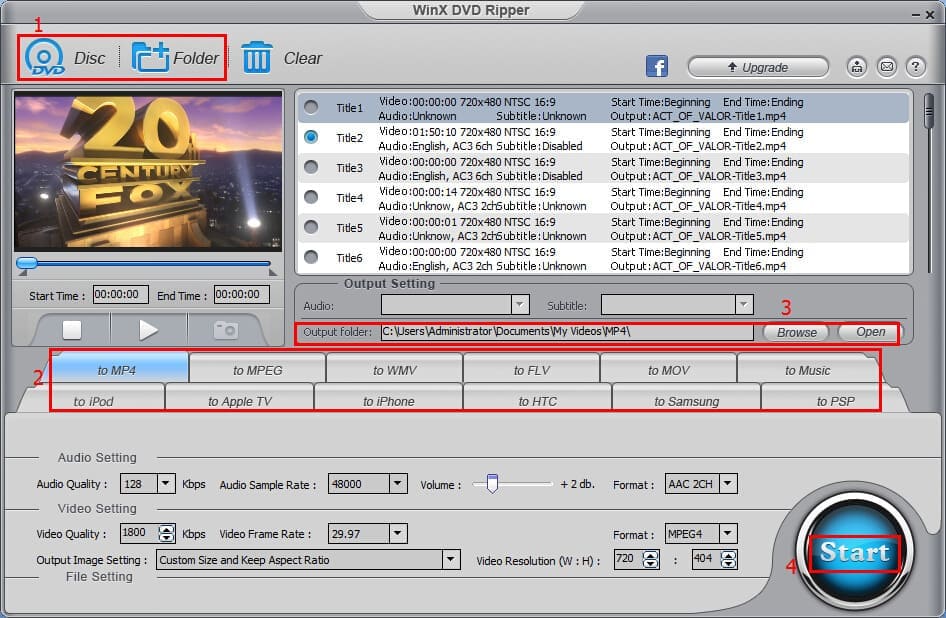Open the Audio Sample Rate dropdown

(x=397, y=483)
